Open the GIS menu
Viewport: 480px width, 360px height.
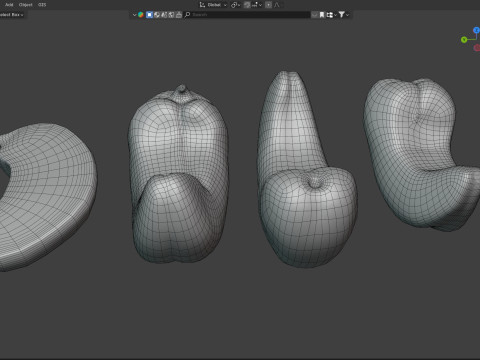tap(42, 5)
